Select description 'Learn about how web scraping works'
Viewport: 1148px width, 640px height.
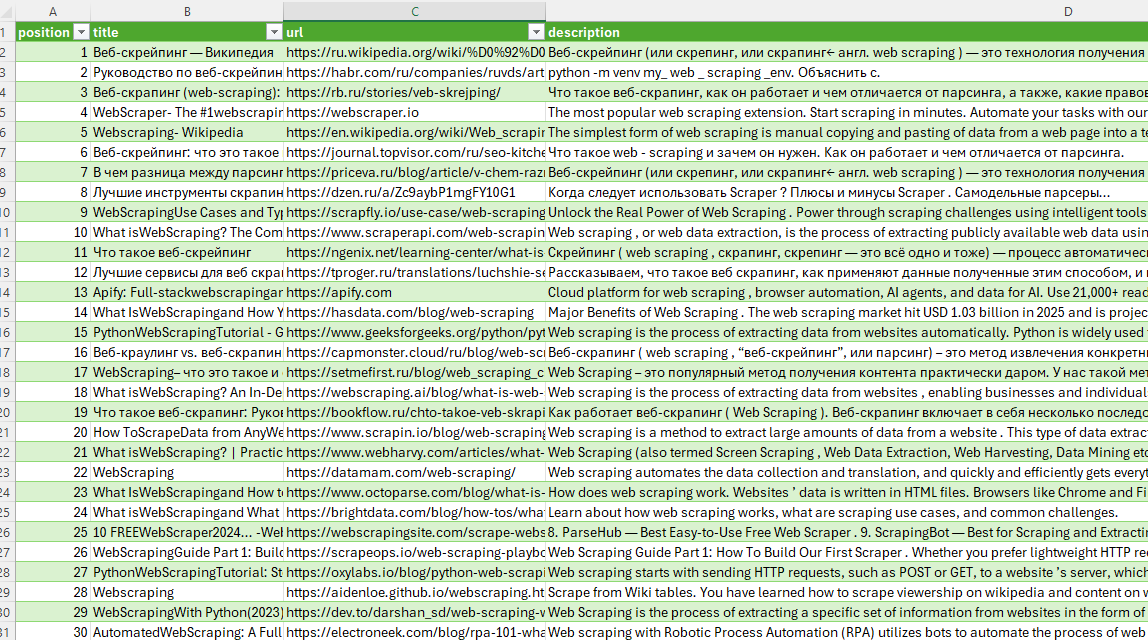click(847, 513)
